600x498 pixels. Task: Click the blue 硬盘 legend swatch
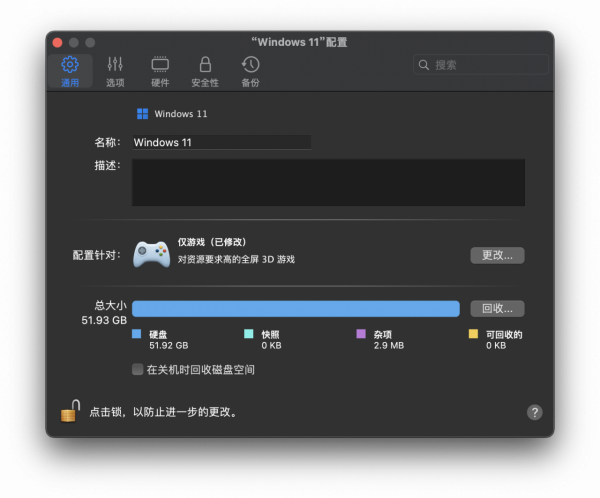(x=137, y=334)
